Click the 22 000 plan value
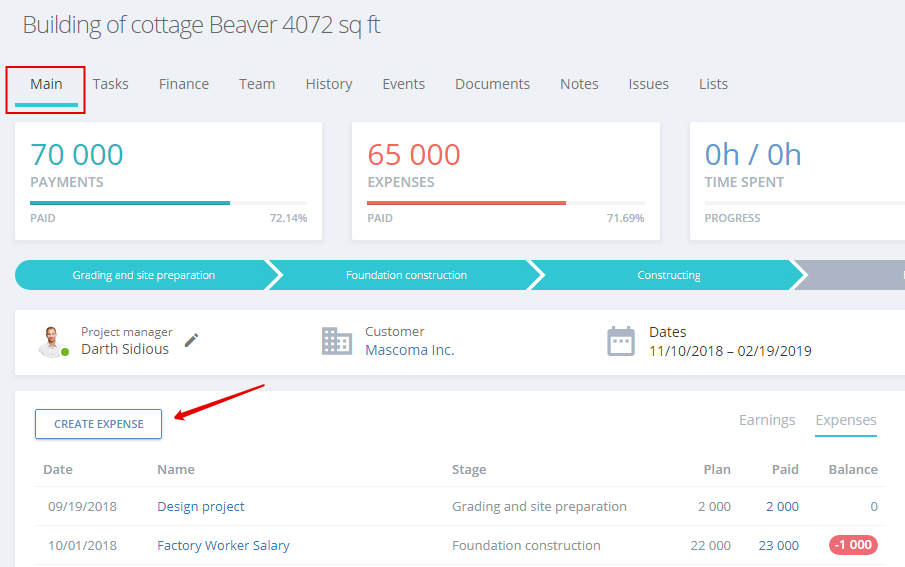 [710, 545]
